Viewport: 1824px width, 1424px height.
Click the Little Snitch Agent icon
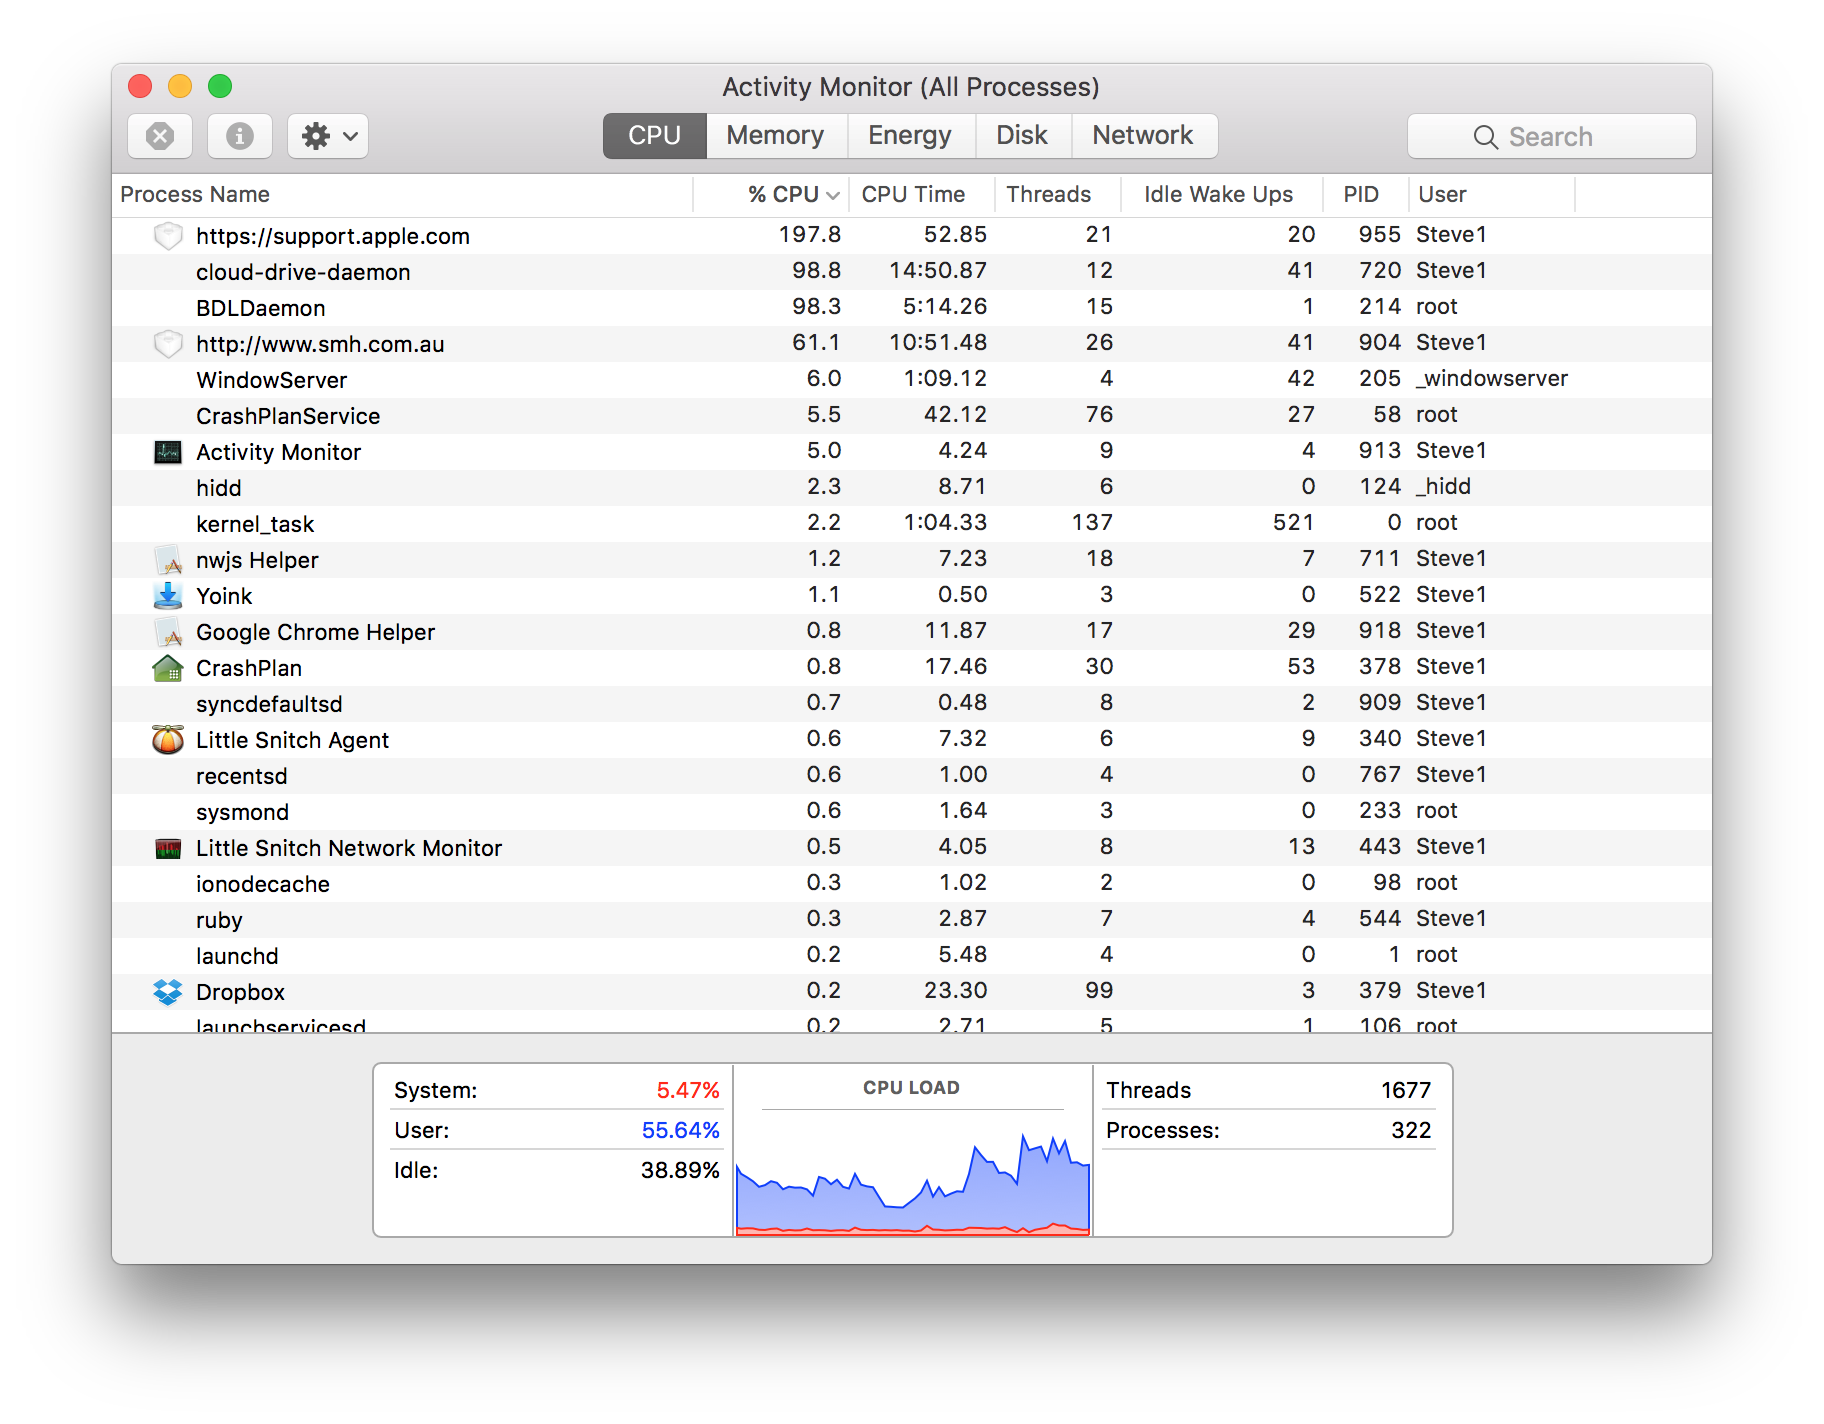[168, 740]
